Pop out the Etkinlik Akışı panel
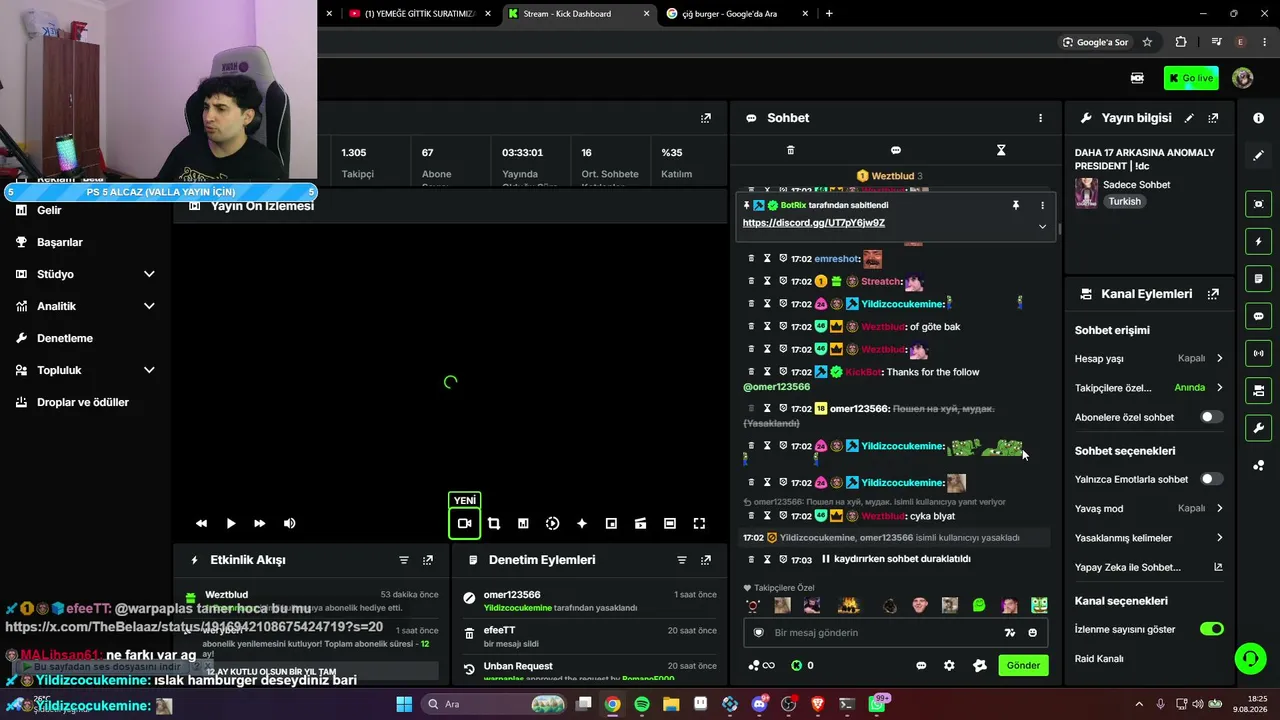The image size is (1280, 720). 428,560
